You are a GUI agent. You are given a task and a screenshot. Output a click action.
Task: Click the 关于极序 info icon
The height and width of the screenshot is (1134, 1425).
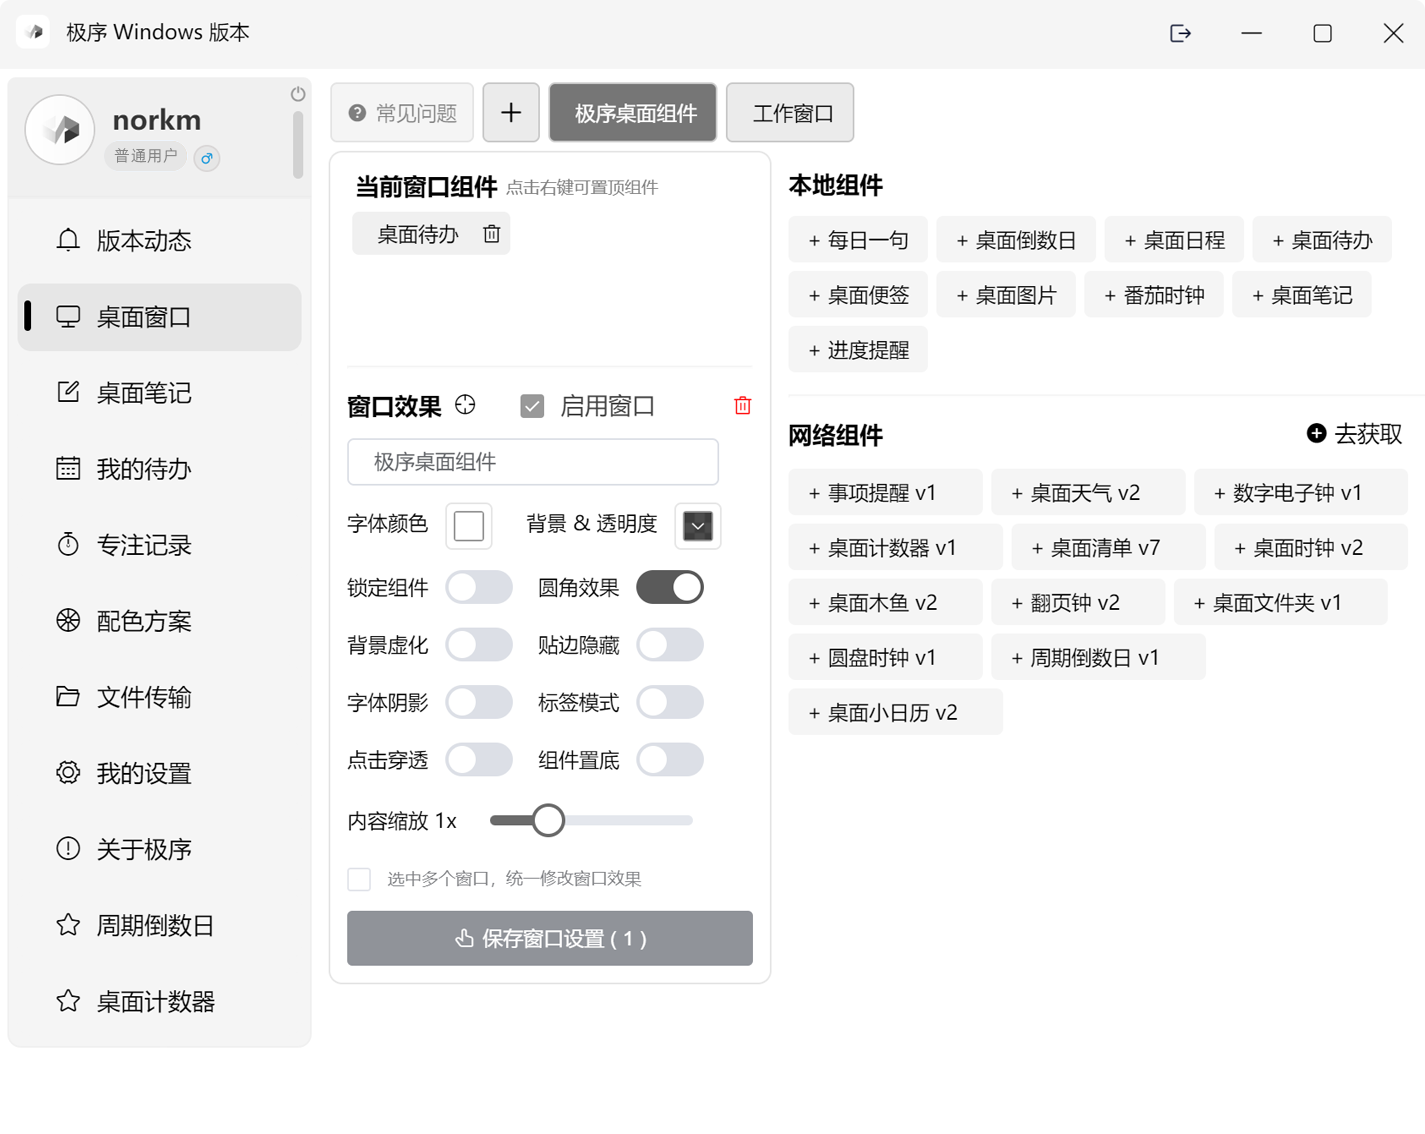click(68, 848)
